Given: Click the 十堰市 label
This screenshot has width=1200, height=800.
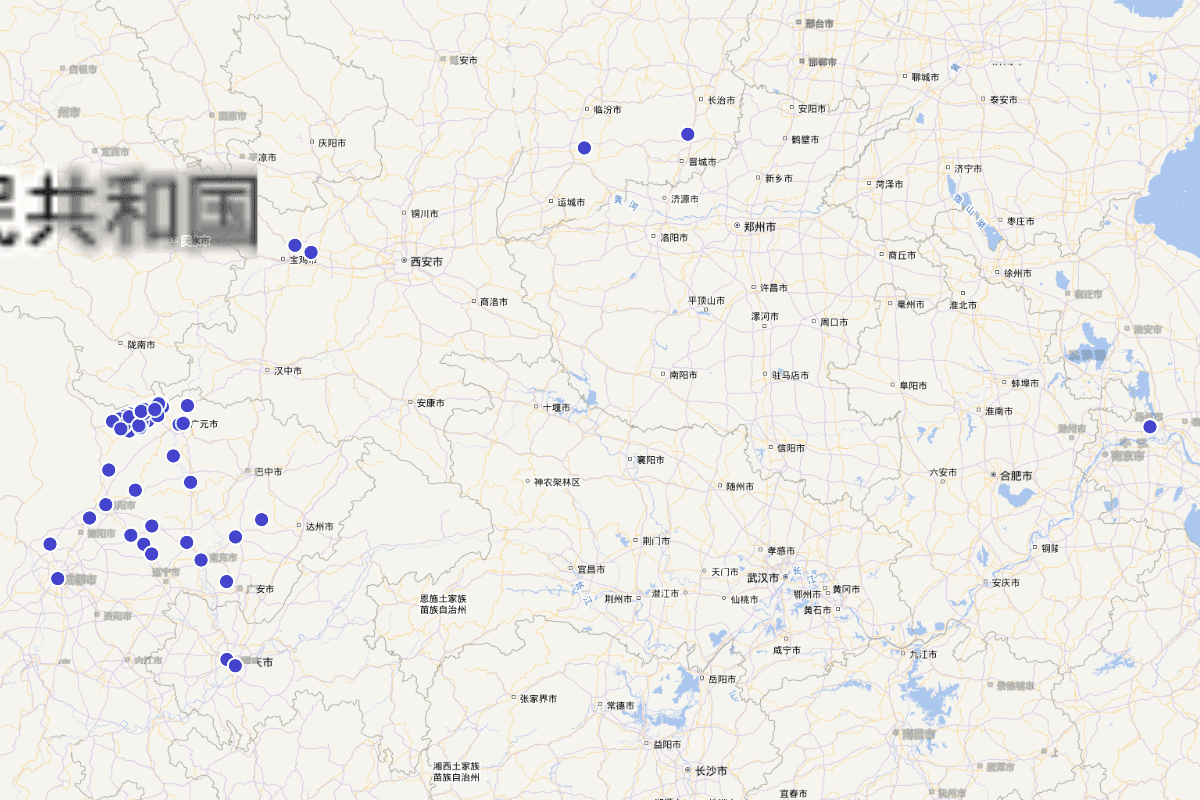Looking at the screenshot, I should point(555,407).
